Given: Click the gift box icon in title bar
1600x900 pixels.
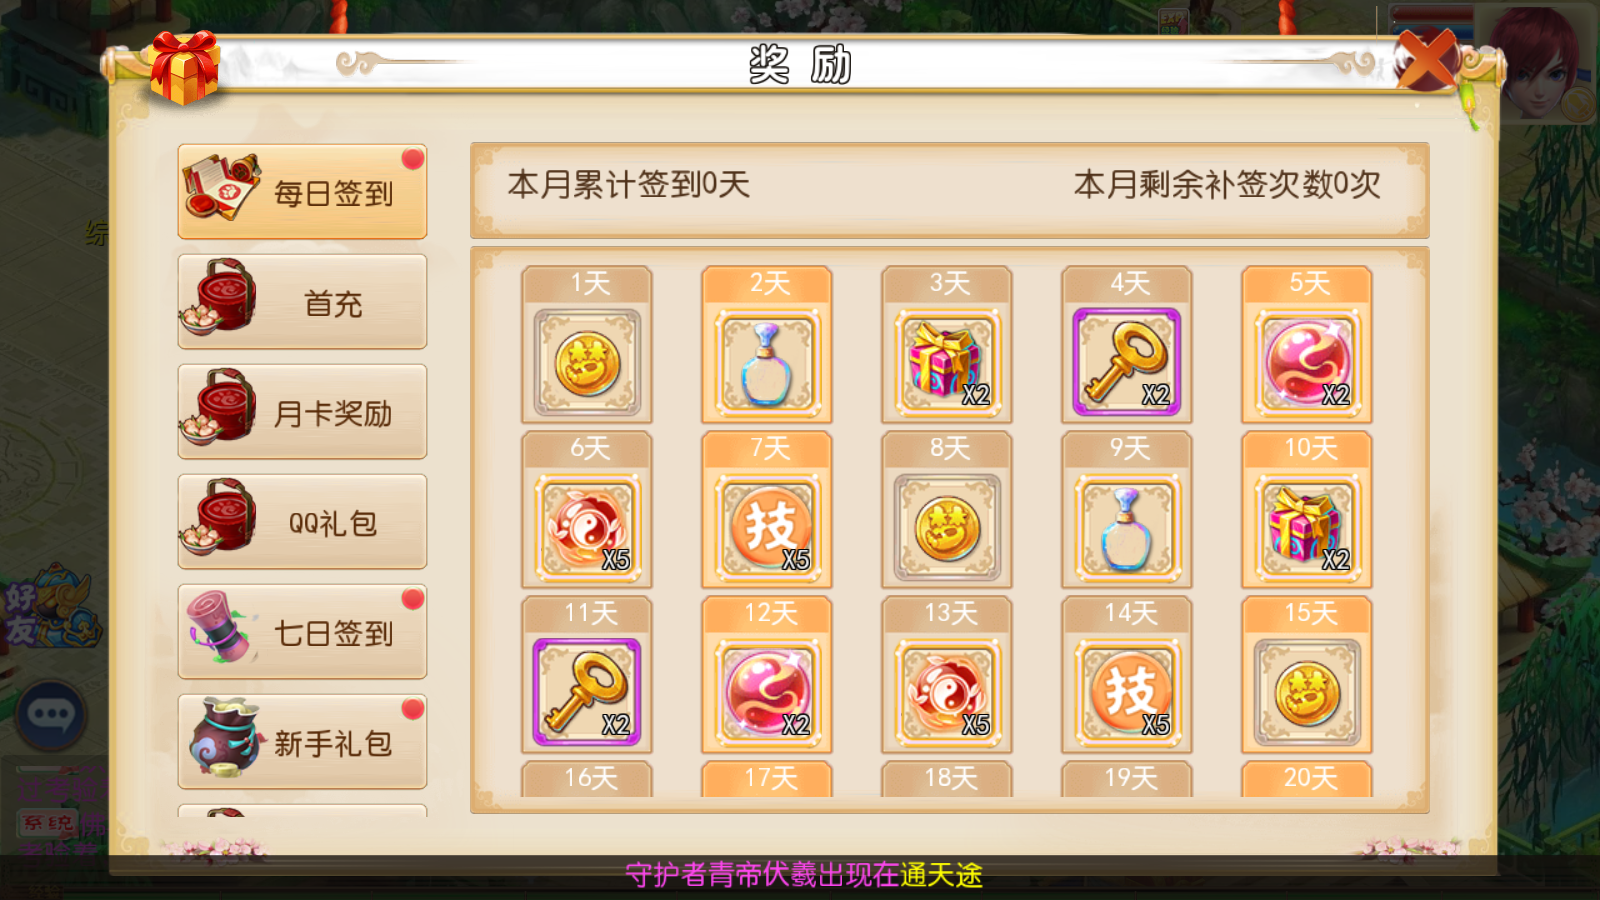Looking at the screenshot, I should [184, 68].
